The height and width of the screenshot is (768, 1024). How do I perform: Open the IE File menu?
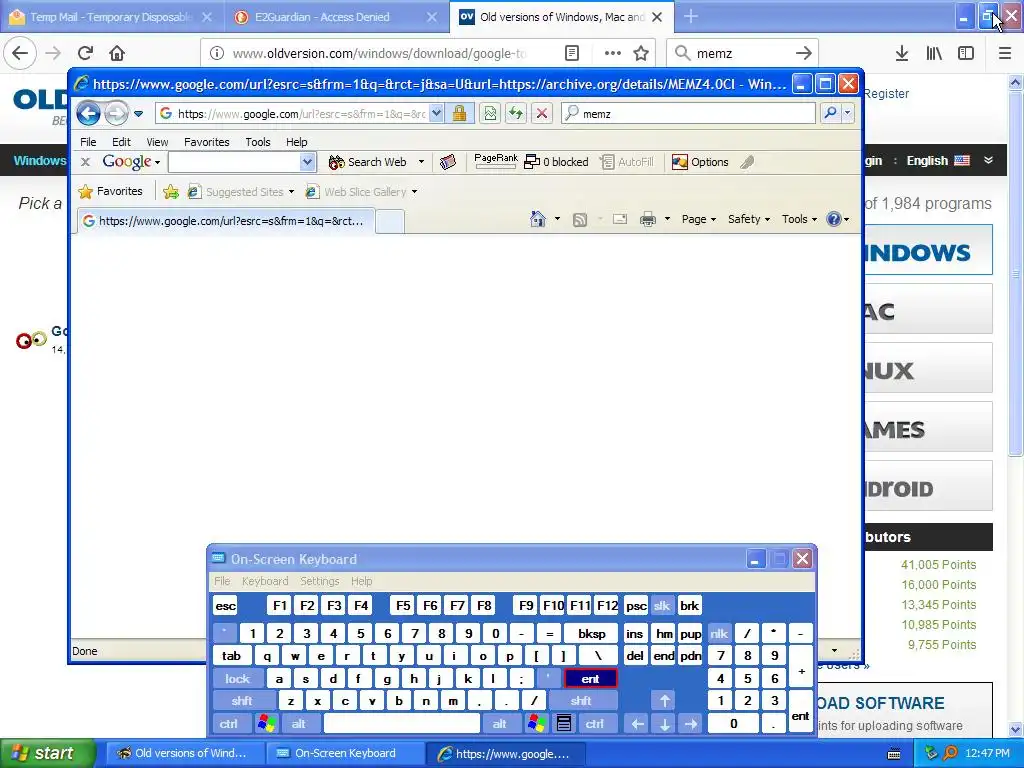tap(88, 142)
